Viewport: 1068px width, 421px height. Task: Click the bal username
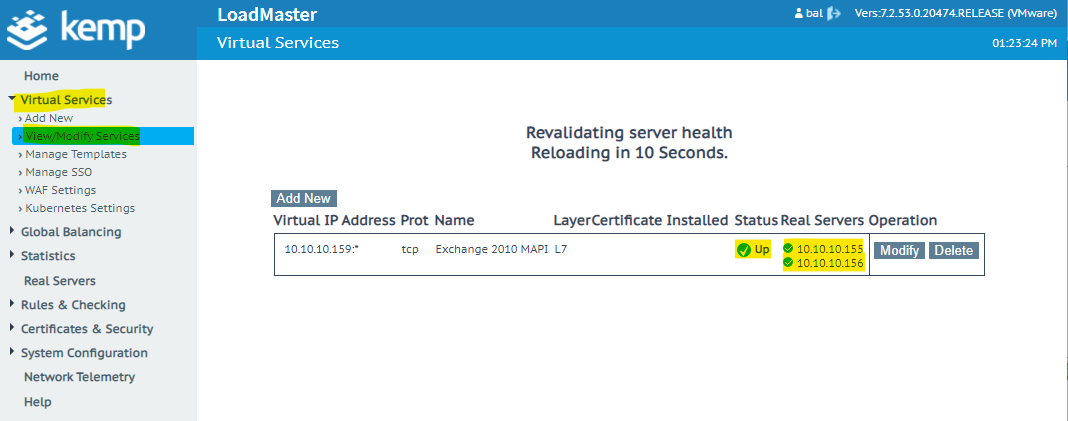(x=815, y=14)
